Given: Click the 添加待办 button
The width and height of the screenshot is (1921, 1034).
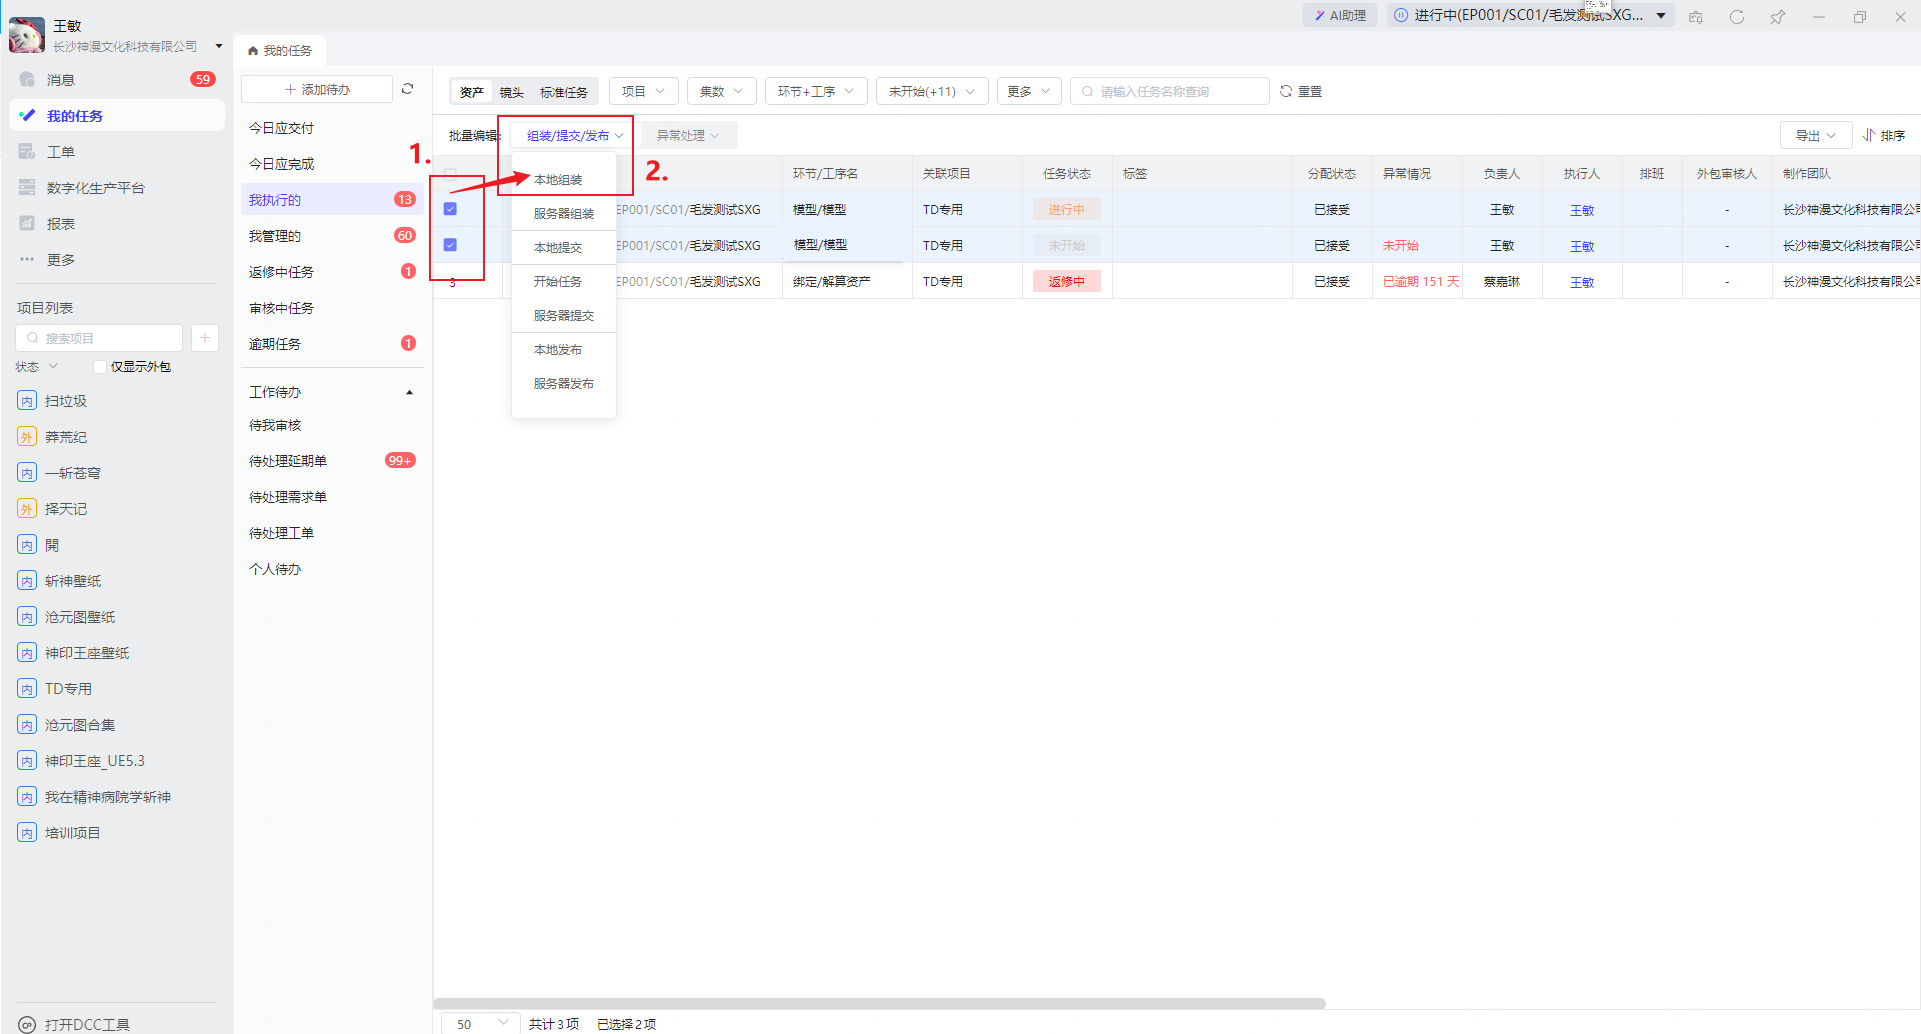Looking at the screenshot, I should click(x=317, y=89).
